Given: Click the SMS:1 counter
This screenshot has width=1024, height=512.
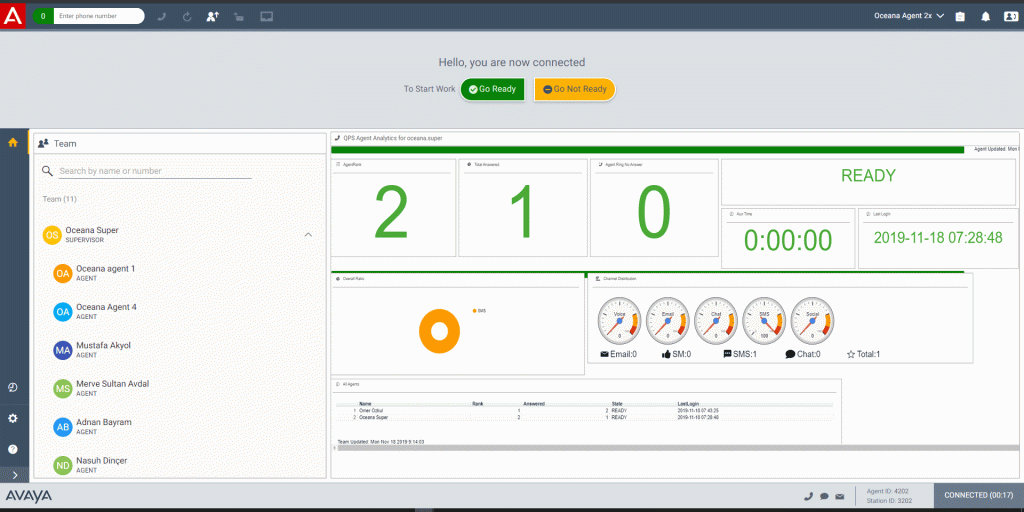Looking at the screenshot, I should (740, 355).
